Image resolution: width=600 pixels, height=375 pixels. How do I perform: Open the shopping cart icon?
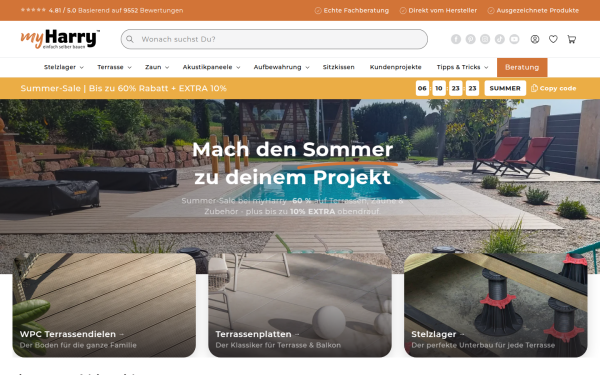(572, 39)
